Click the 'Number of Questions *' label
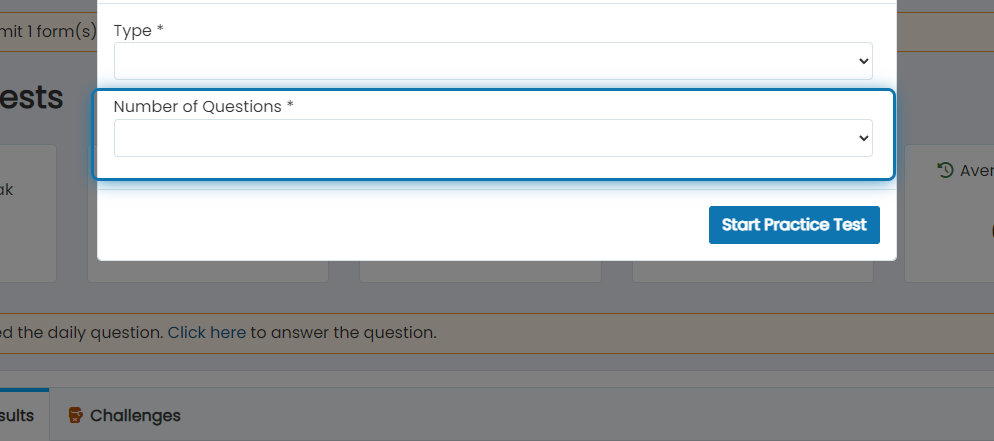Image resolution: width=994 pixels, height=441 pixels. click(x=203, y=106)
